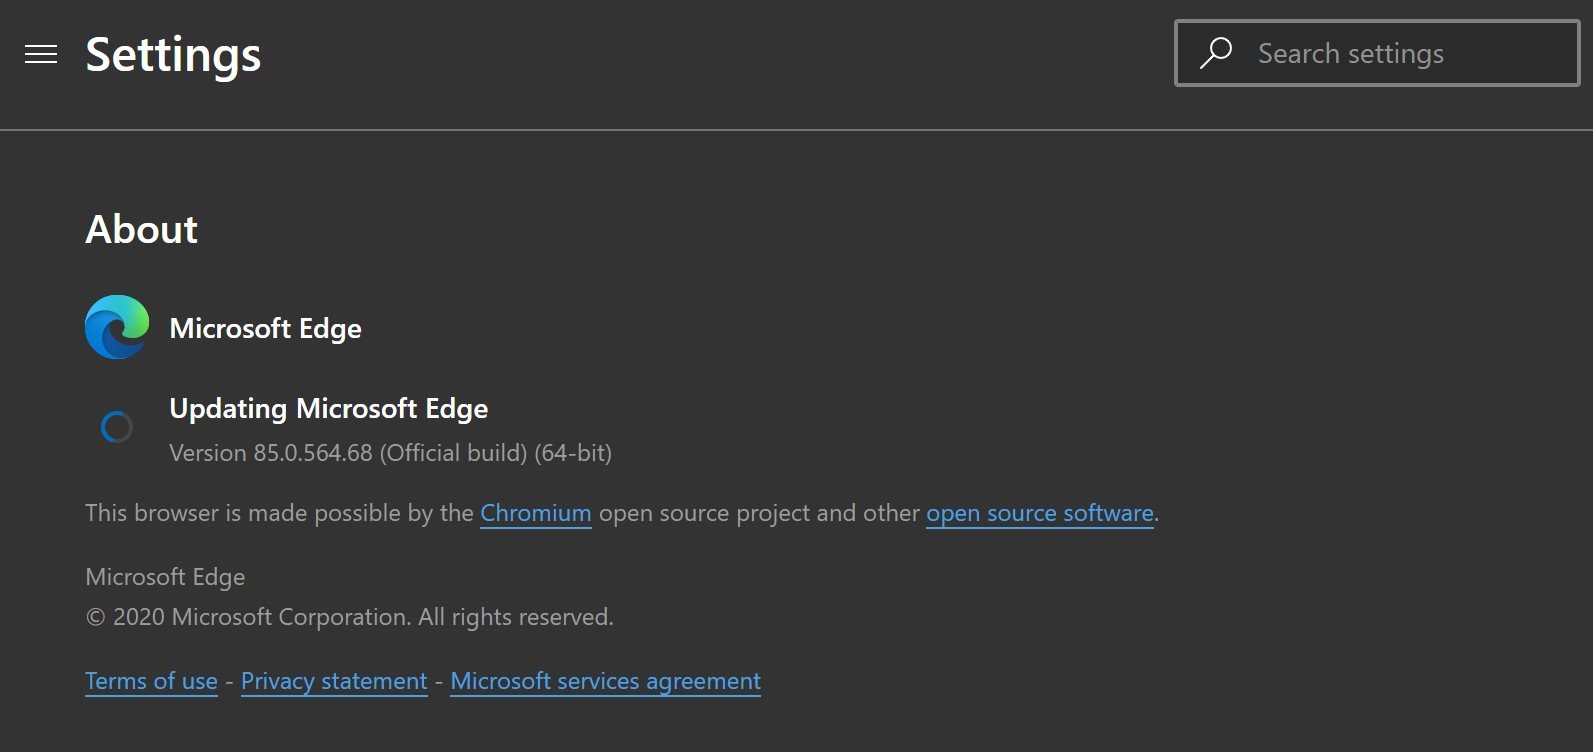Click the "This browser is made possible" text
This screenshot has height=752, width=1593.
[x=279, y=513]
